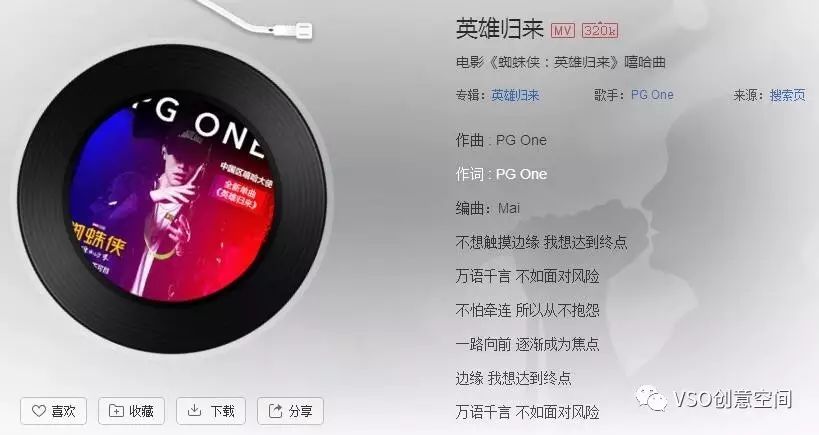Click the 下载 button
The height and width of the screenshot is (435, 819).
(211, 411)
